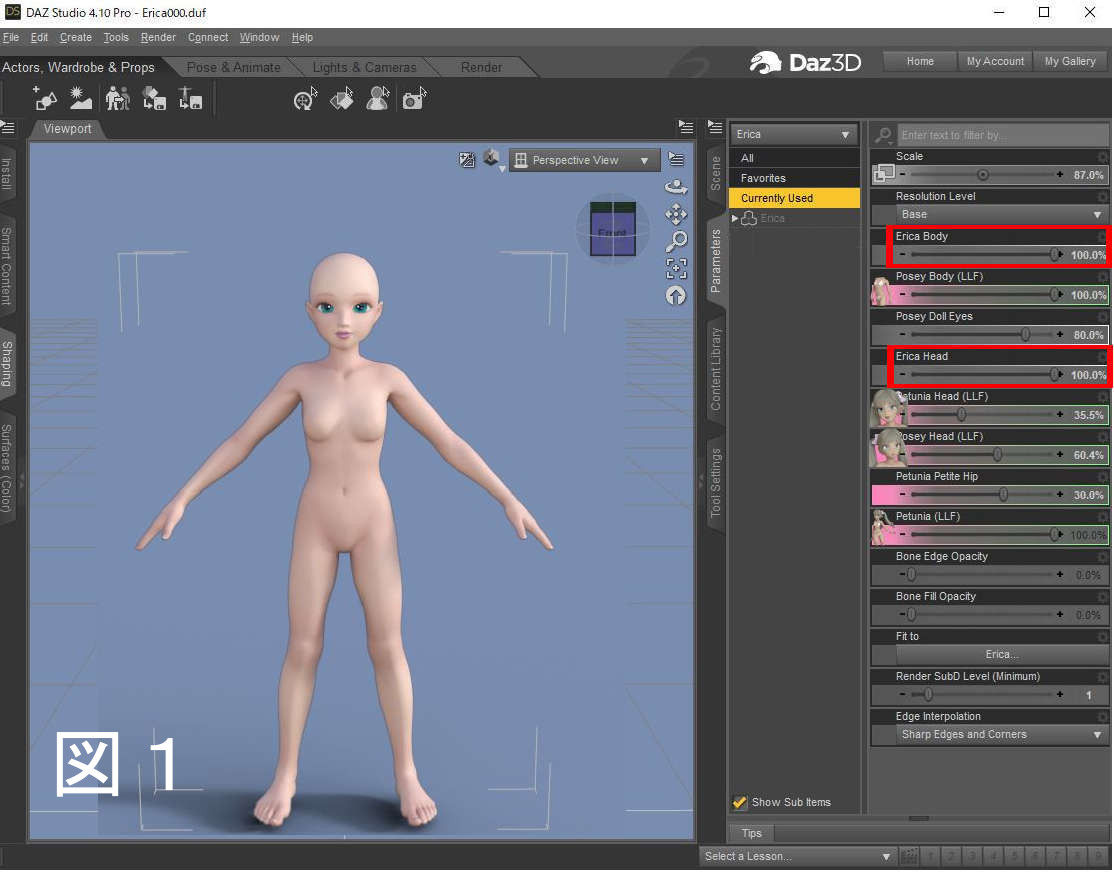Image resolution: width=1114 pixels, height=872 pixels.
Task: Click the viewport frame selection control
Action: [676, 268]
